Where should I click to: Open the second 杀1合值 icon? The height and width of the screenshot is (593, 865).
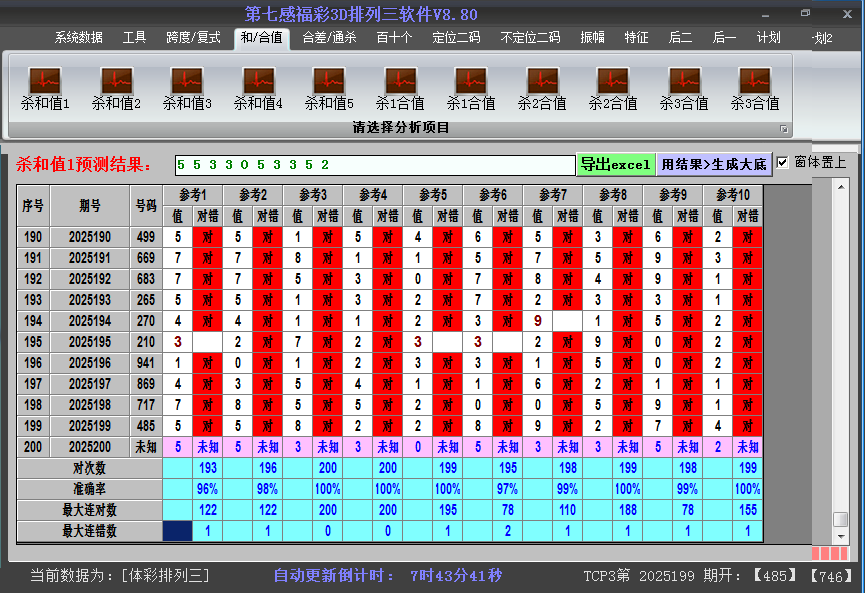point(471,88)
